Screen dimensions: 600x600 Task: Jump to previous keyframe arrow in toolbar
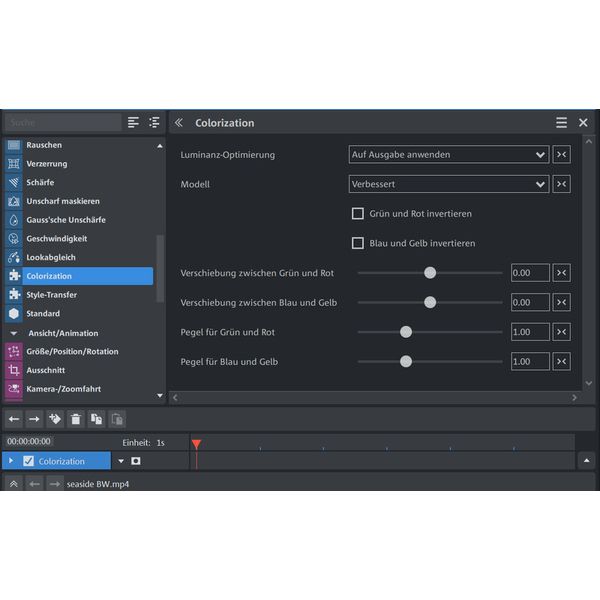(x=14, y=419)
